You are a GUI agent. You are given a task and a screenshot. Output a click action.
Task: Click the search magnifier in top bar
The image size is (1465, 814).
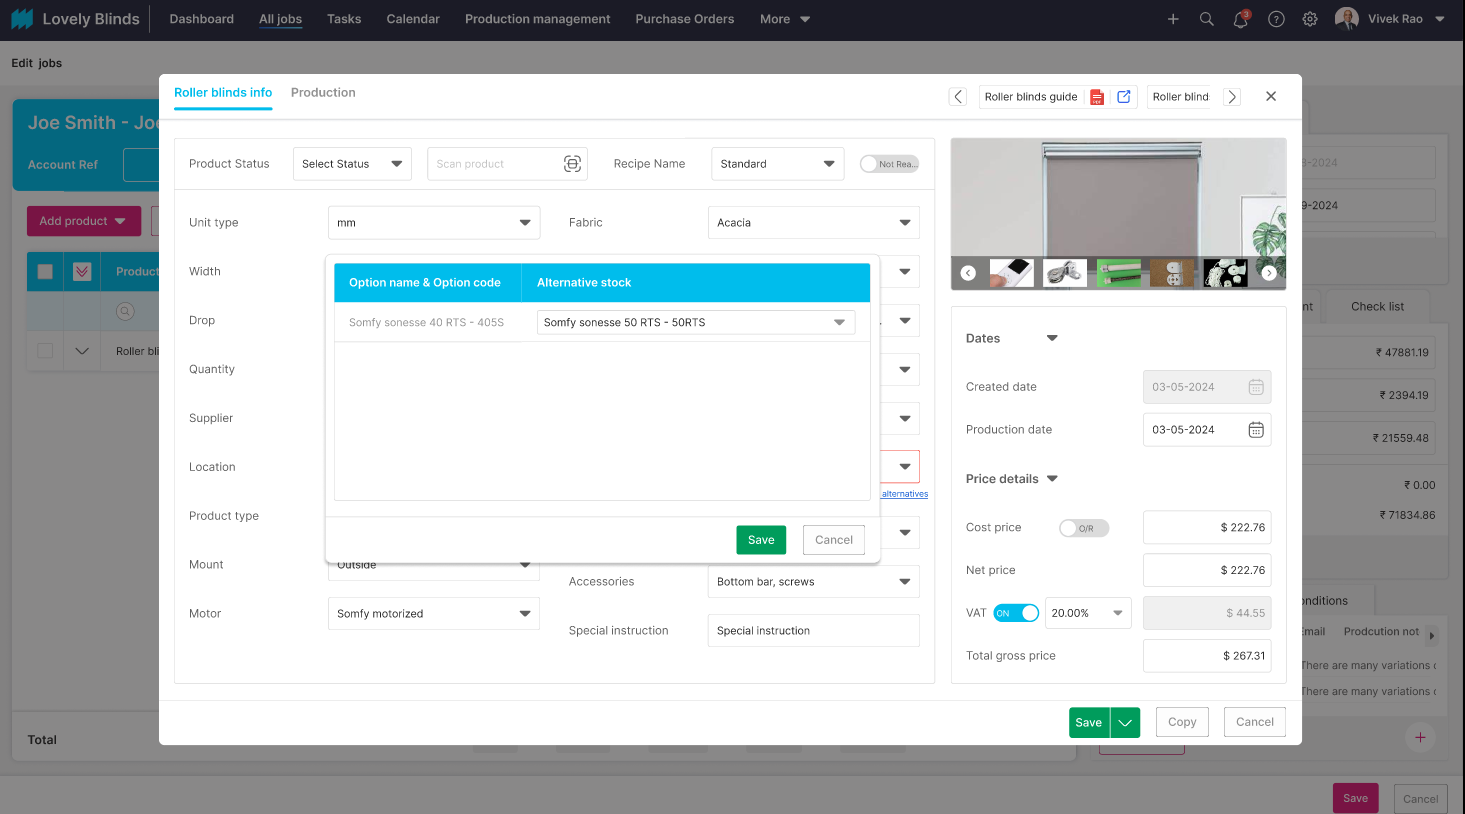coord(1207,19)
